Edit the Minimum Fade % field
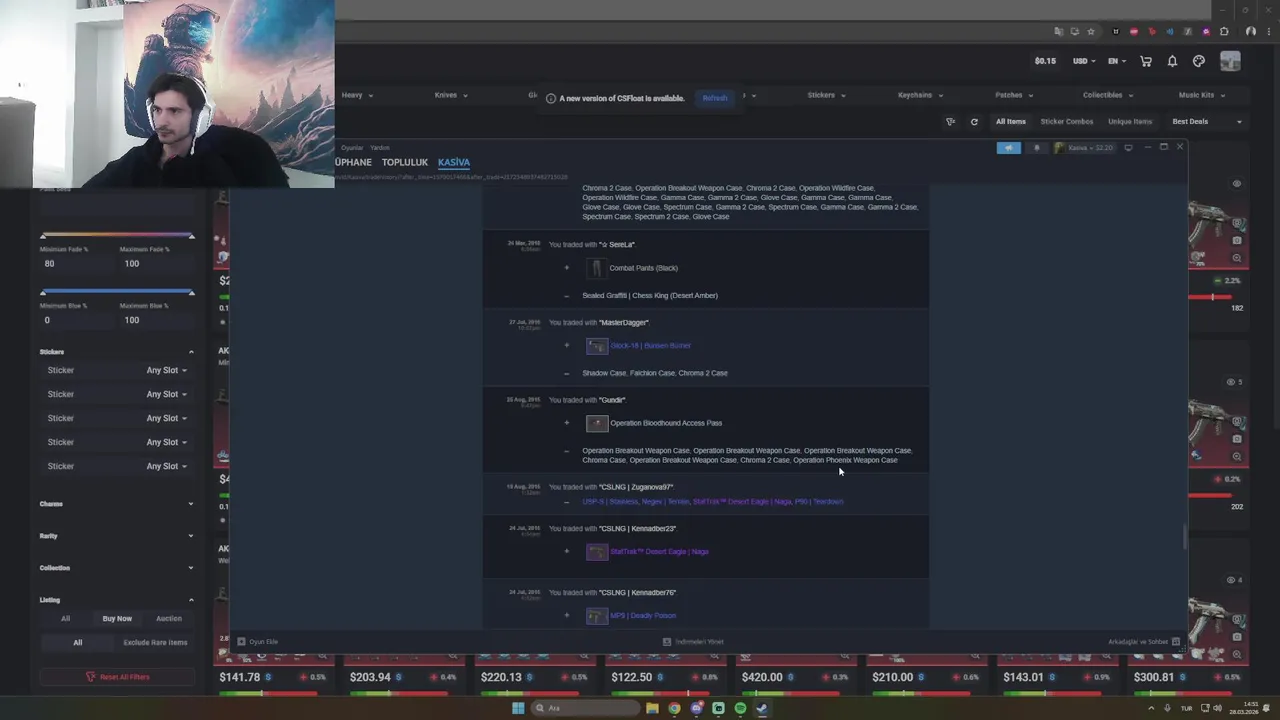The height and width of the screenshot is (720, 1280). click(x=75, y=264)
